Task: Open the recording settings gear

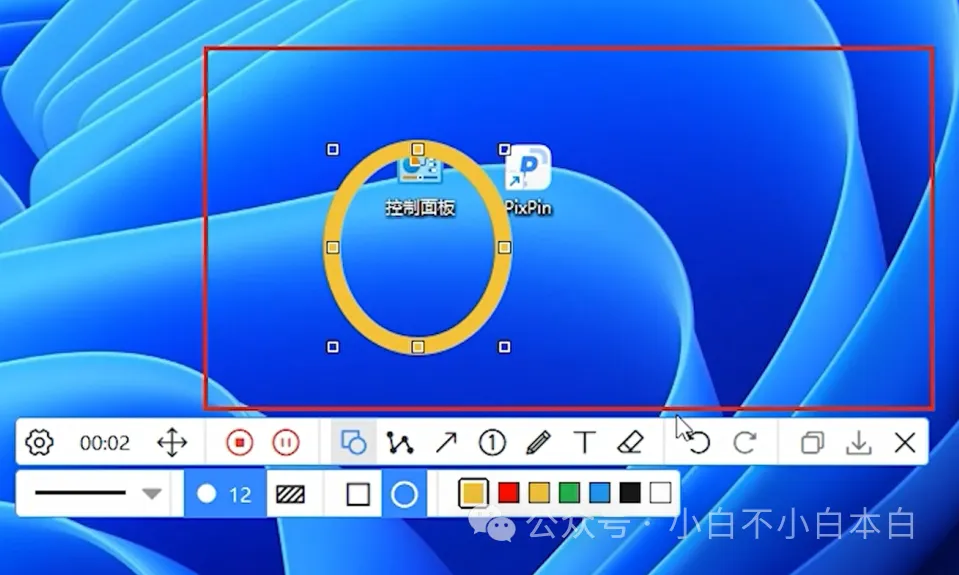Action: tap(39, 442)
